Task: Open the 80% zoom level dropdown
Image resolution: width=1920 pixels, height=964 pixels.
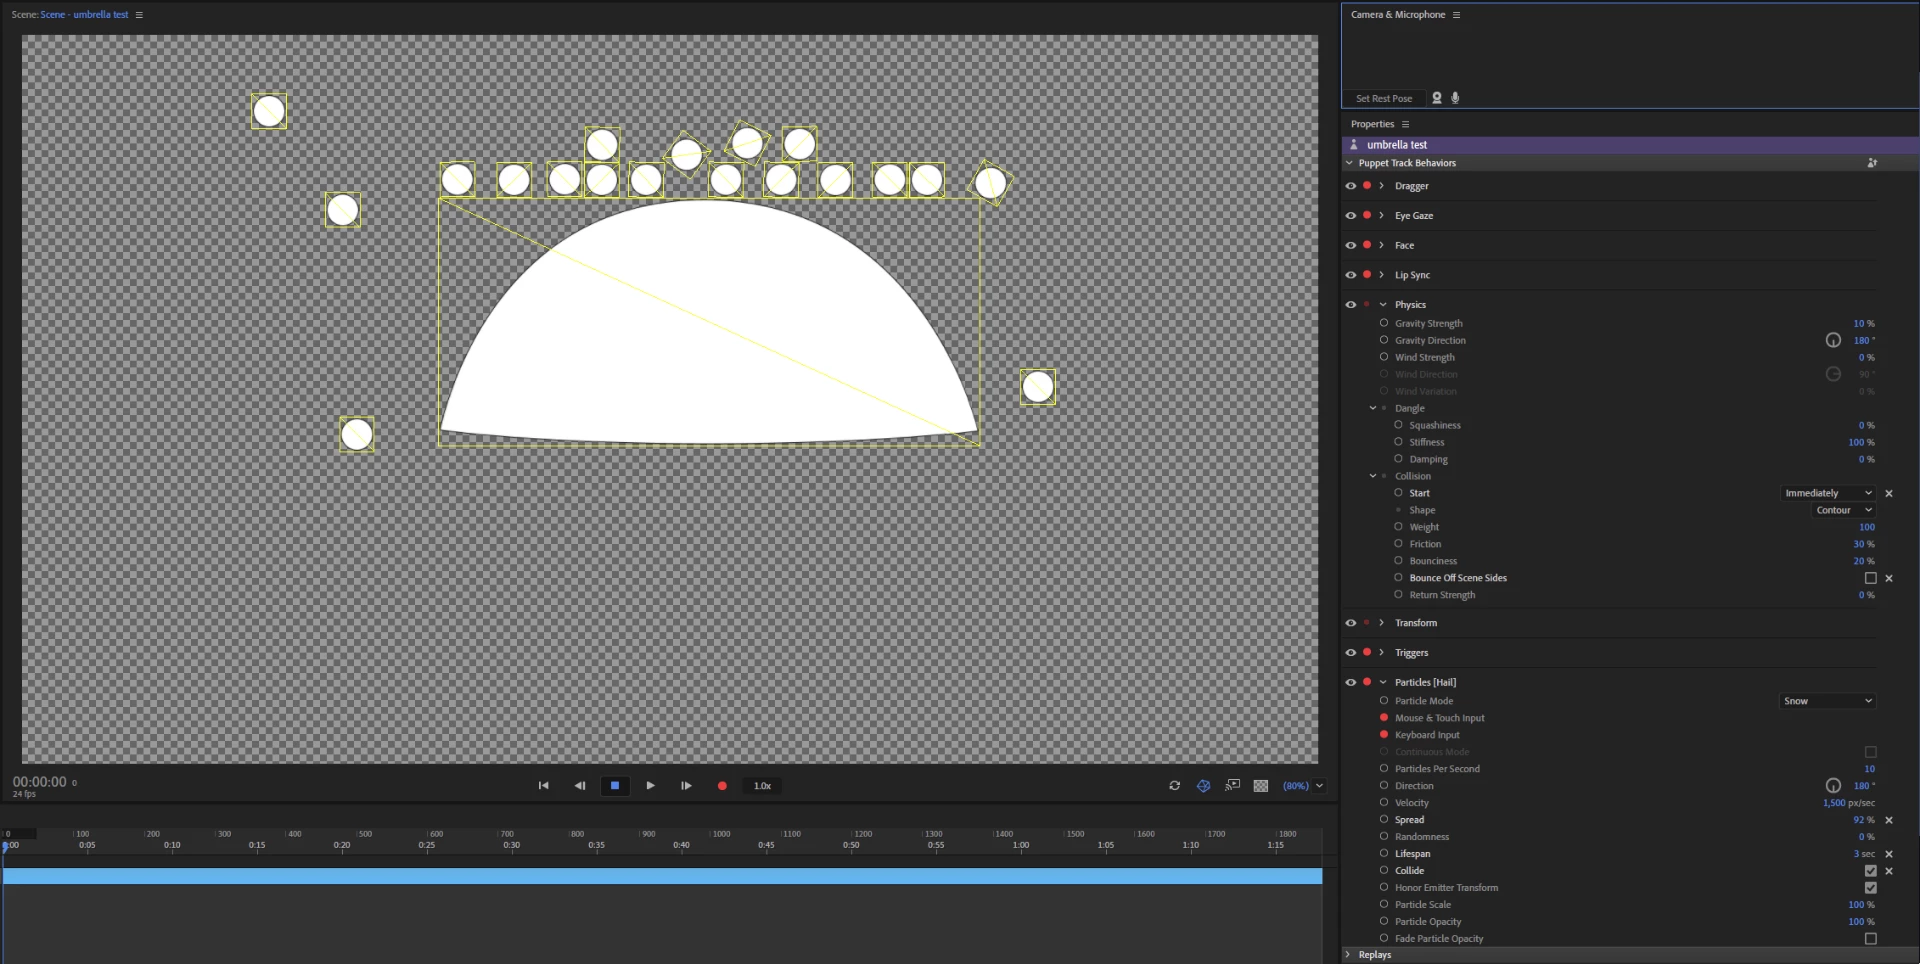Action: (1303, 786)
